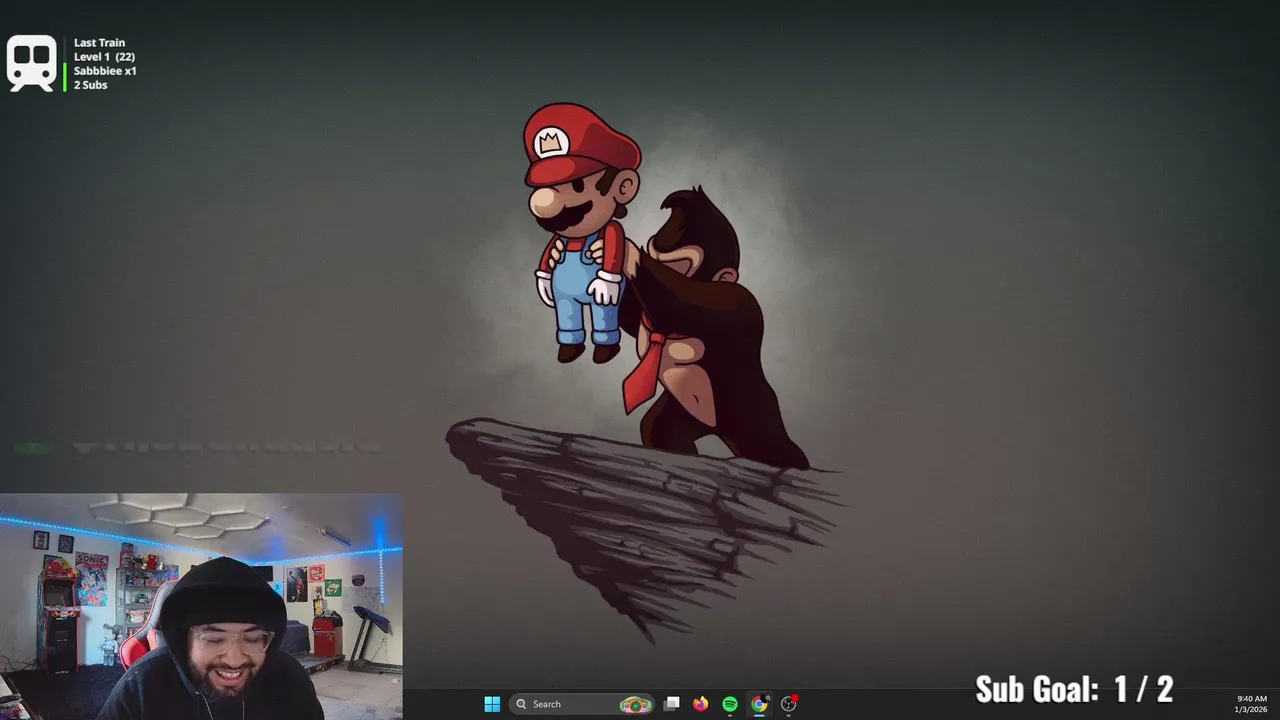Click the "Sabbiiee x1" text
The height and width of the screenshot is (720, 1280).
(105, 71)
